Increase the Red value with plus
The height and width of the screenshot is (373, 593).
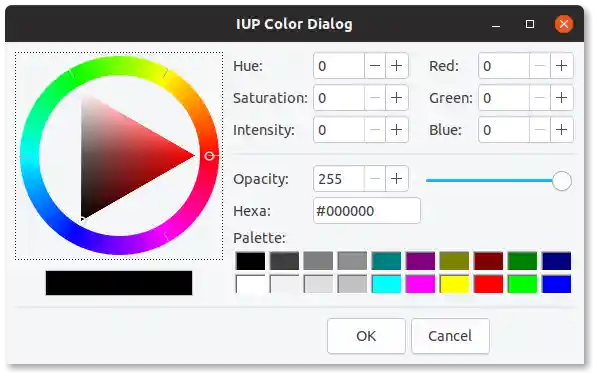[x=562, y=66]
